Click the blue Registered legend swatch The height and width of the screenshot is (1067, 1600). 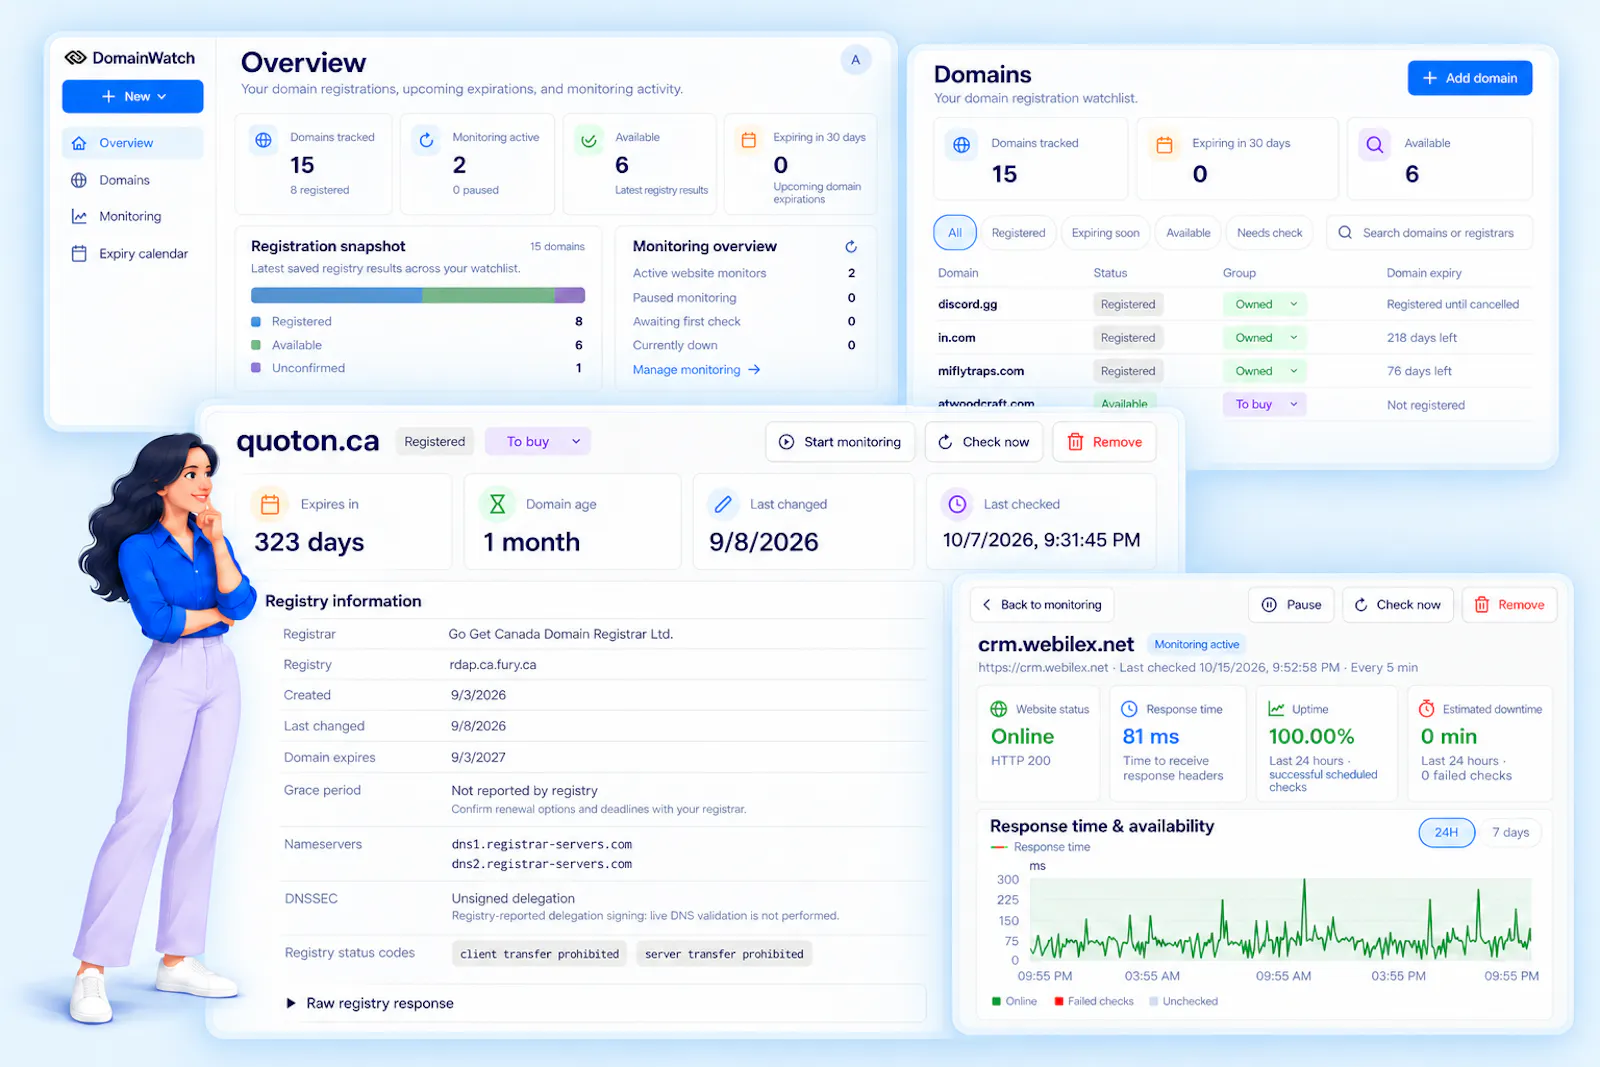(x=256, y=322)
